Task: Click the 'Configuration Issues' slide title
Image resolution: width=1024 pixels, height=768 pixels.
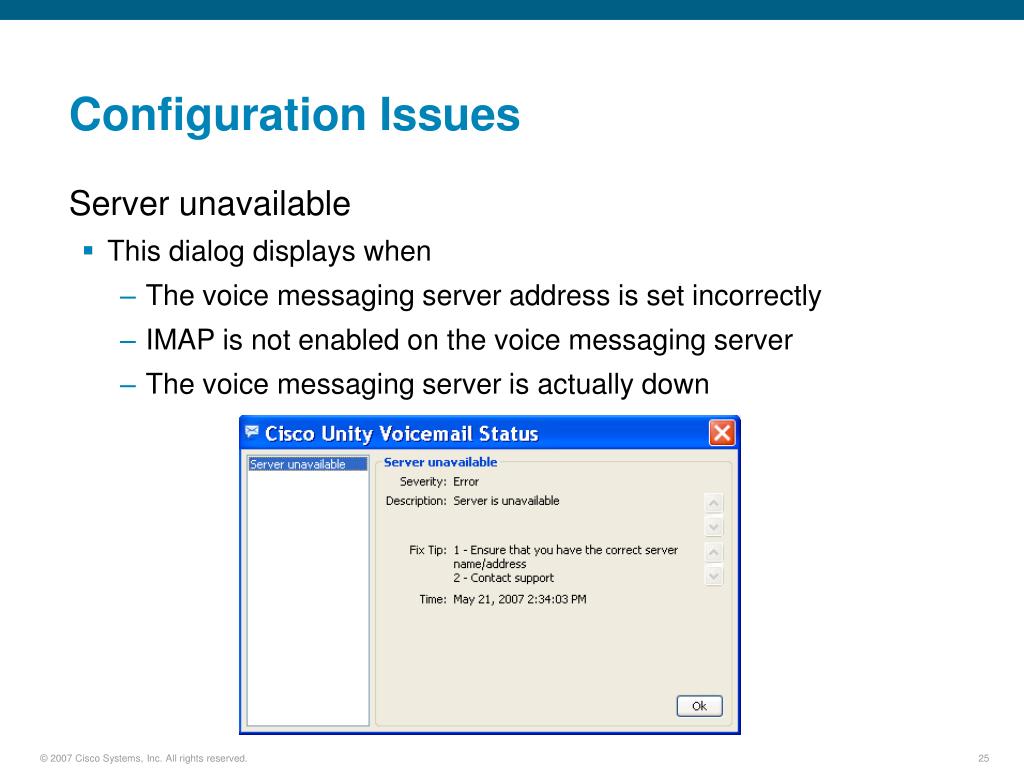Action: coord(295,116)
